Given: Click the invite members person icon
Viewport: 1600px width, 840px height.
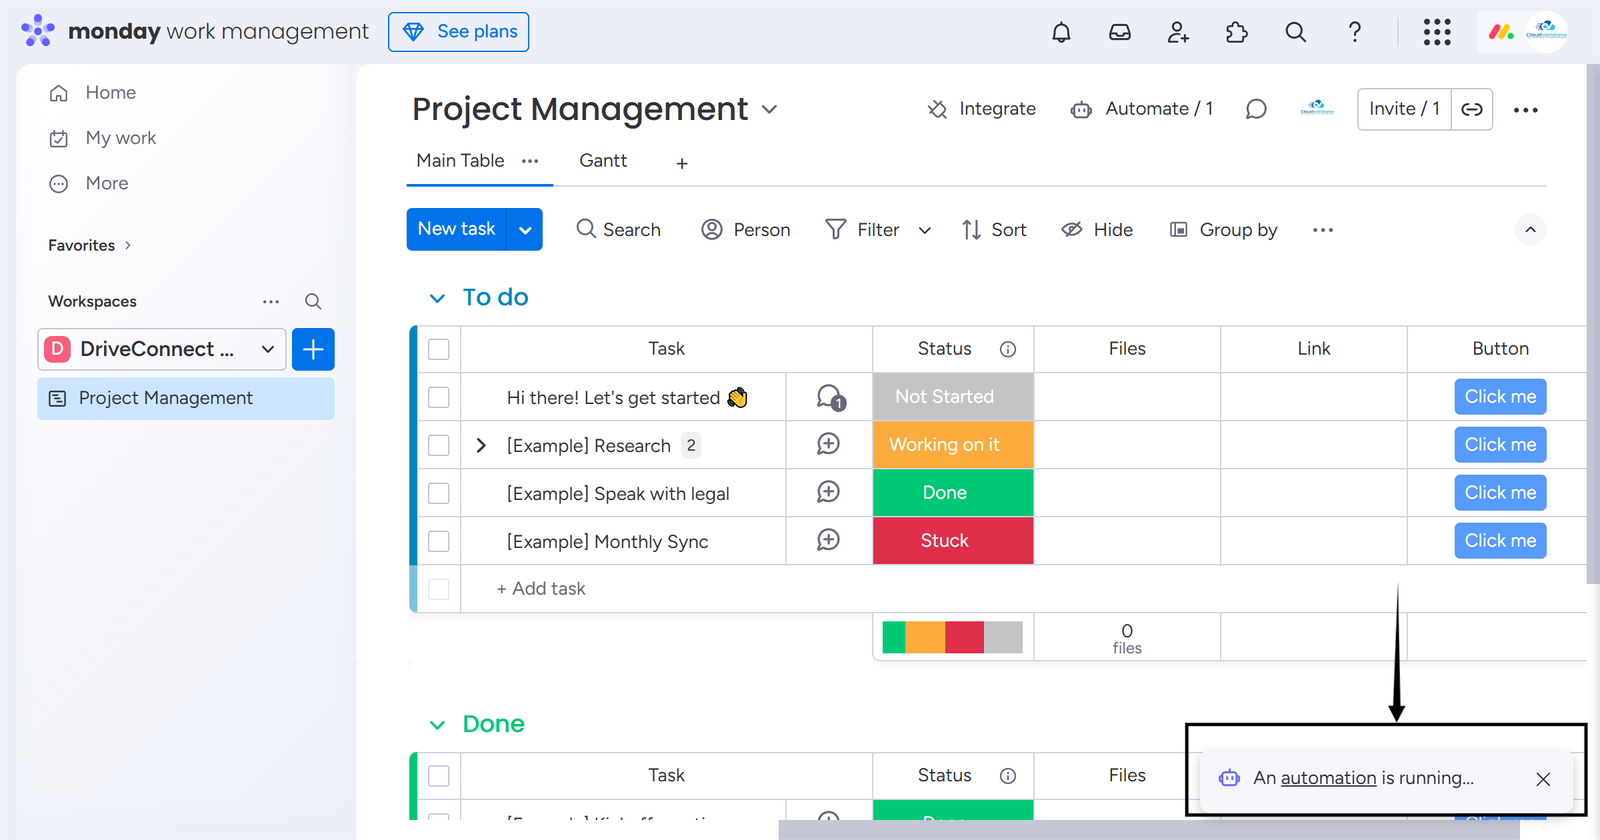Looking at the screenshot, I should 1178,32.
